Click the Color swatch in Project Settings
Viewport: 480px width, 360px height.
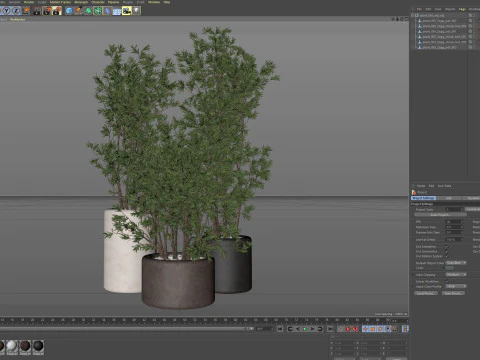click(x=449, y=268)
